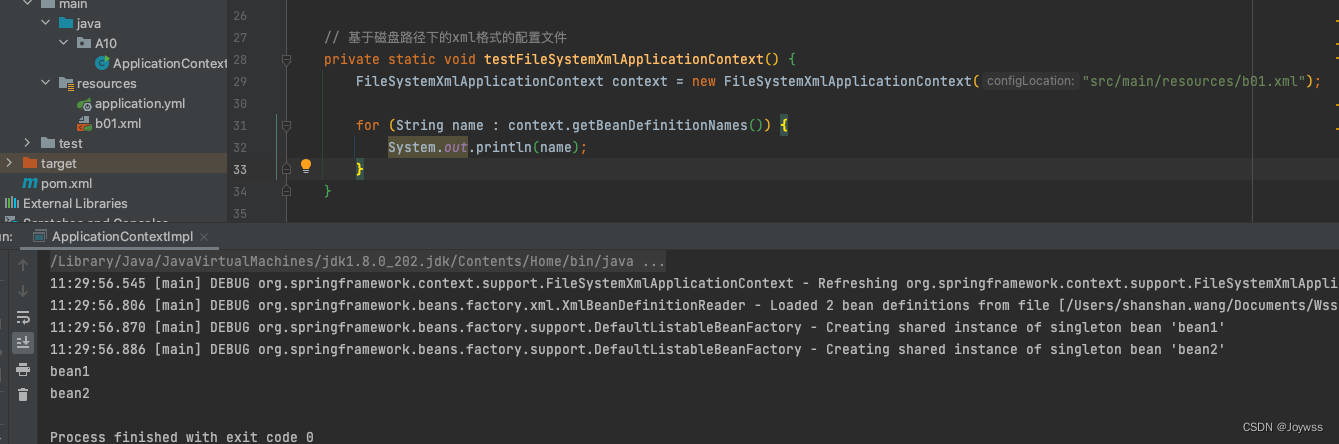Select the target folder row
Image resolution: width=1339 pixels, height=444 pixels.
[113, 163]
